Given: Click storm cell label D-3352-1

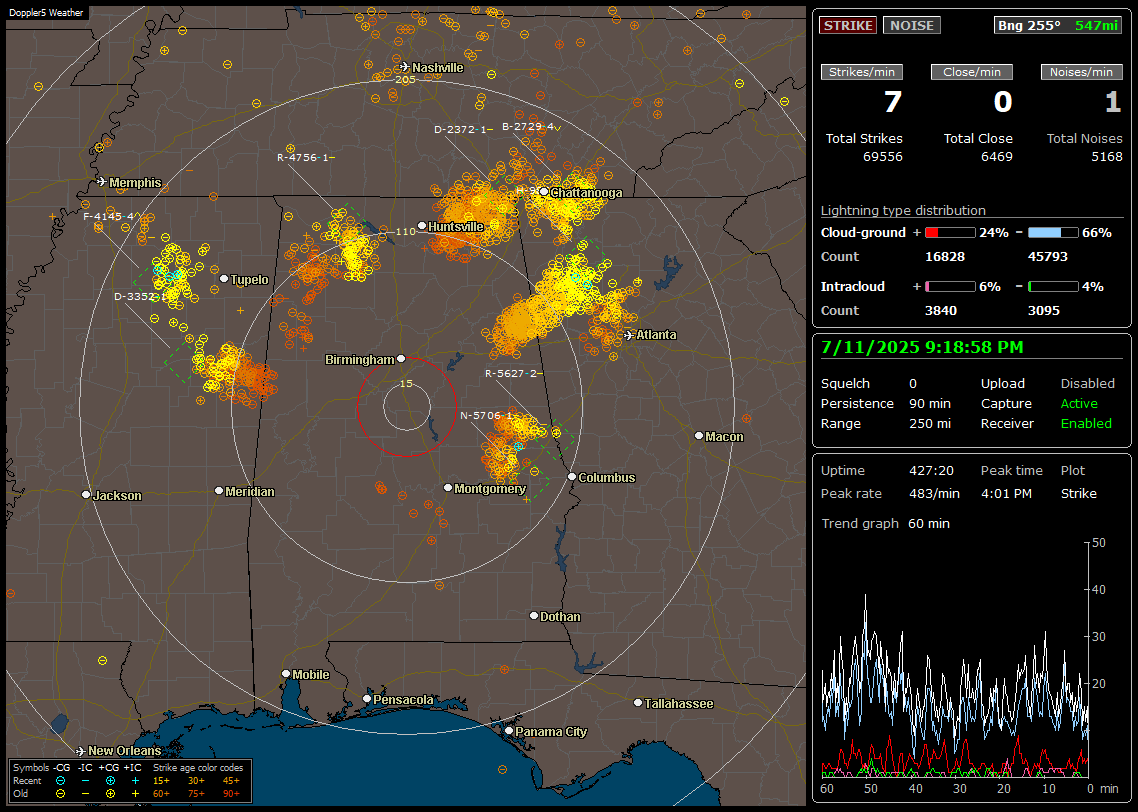Looking at the screenshot, I should (139, 296).
